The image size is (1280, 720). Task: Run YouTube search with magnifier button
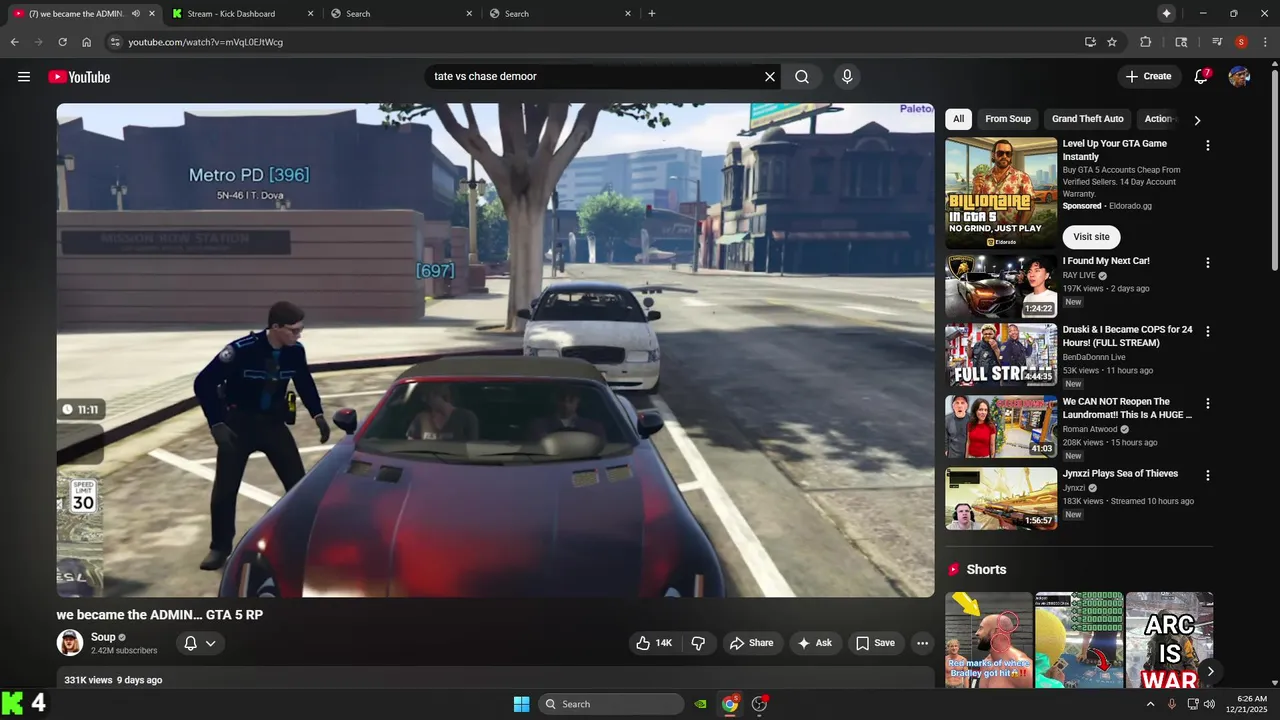[802, 77]
